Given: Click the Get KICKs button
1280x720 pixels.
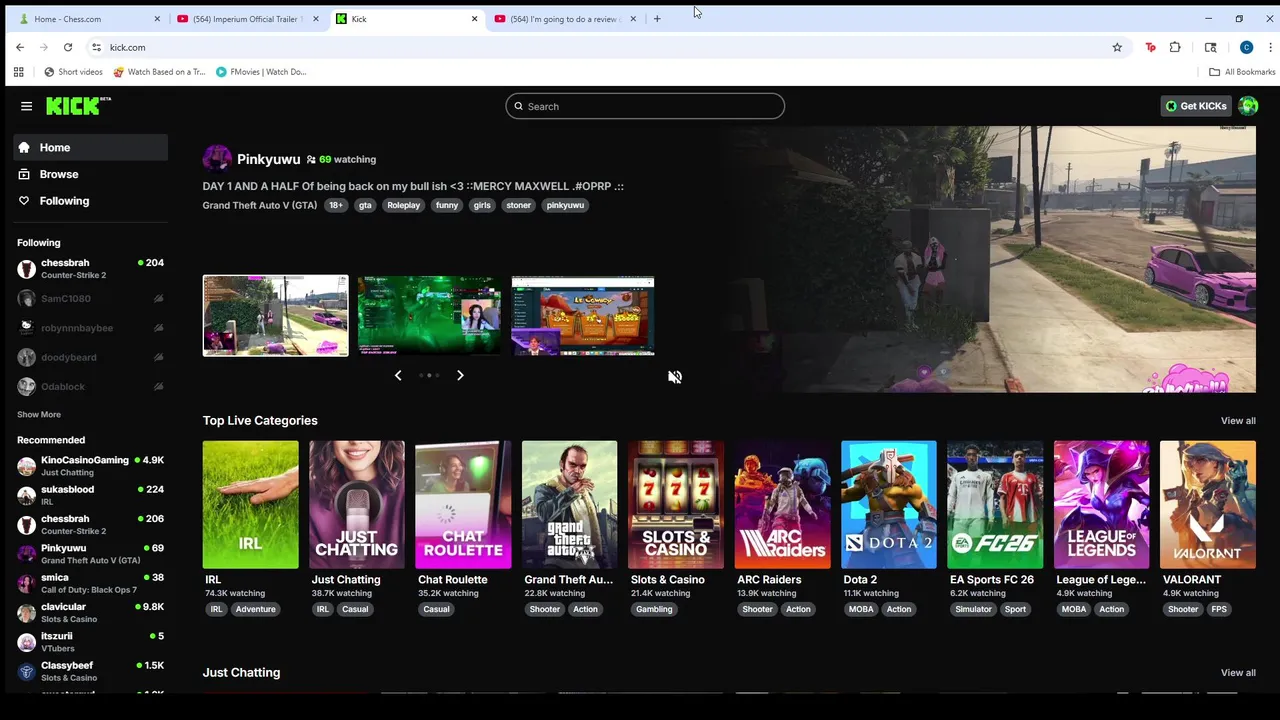Looking at the screenshot, I should click(x=1196, y=106).
